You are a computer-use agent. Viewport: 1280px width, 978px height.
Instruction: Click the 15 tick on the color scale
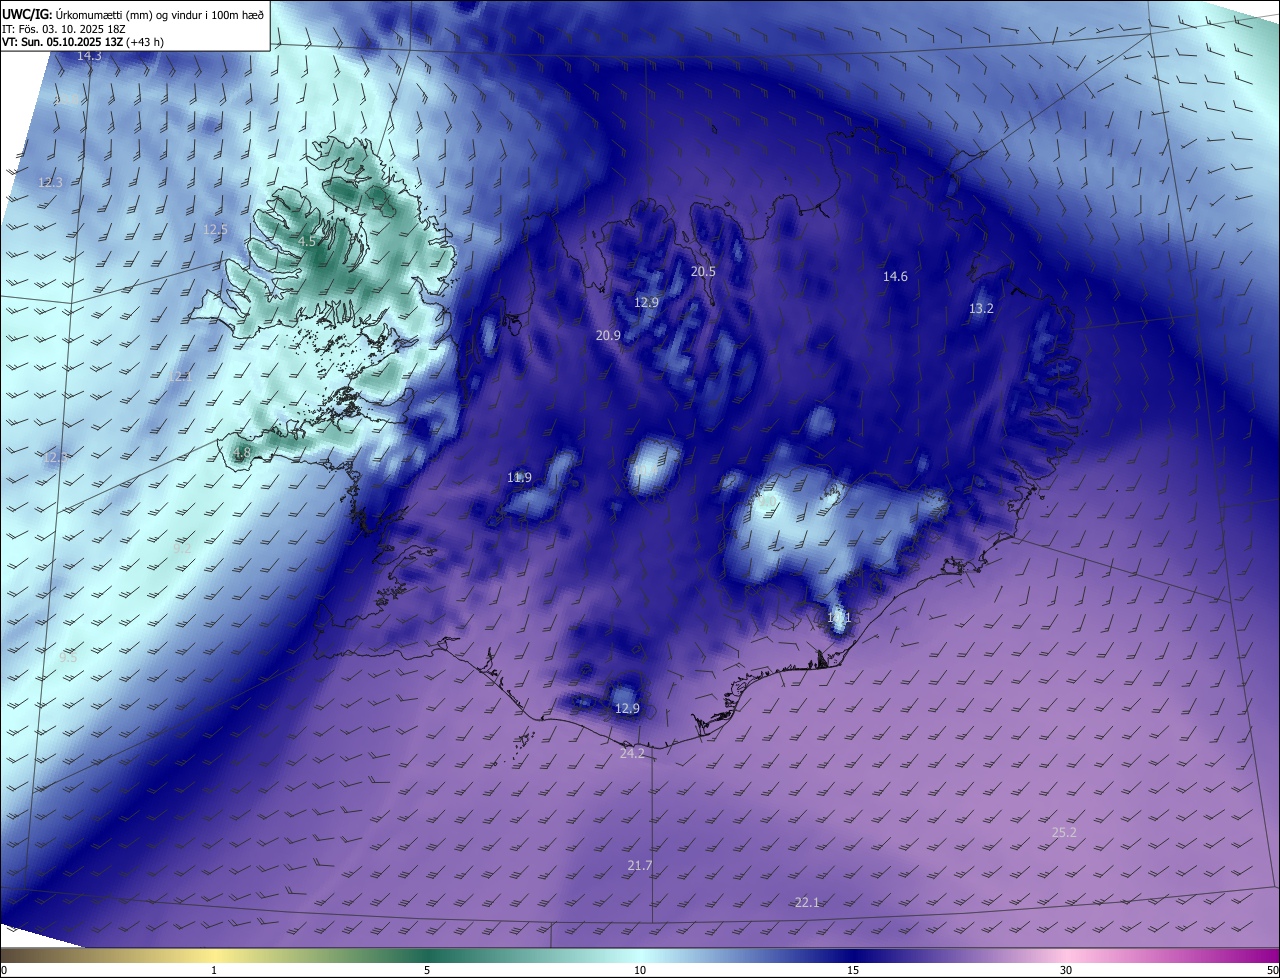[x=853, y=970]
